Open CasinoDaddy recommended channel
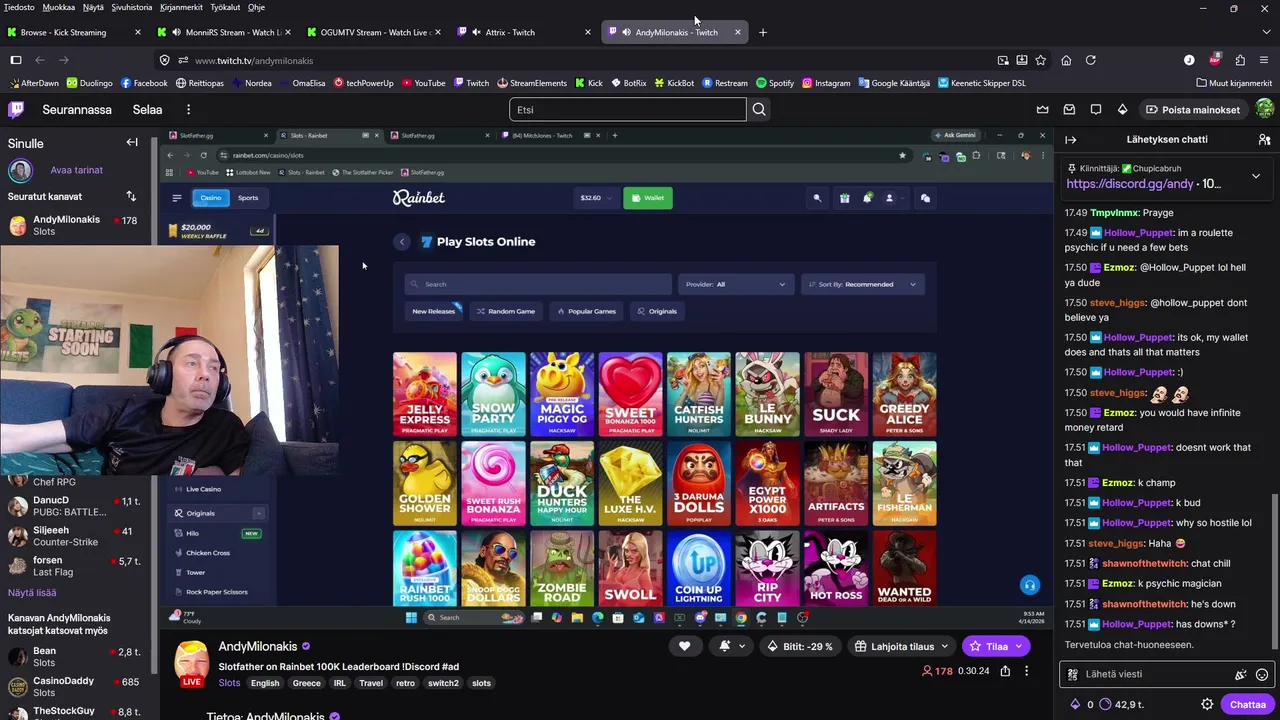 (x=75, y=686)
